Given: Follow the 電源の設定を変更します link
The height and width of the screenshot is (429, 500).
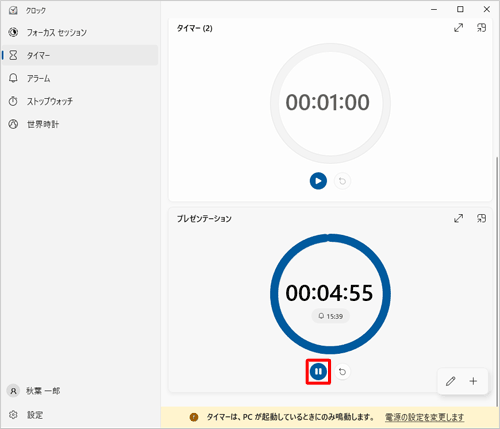Looking at the screenshot, I should pos(424,417).
